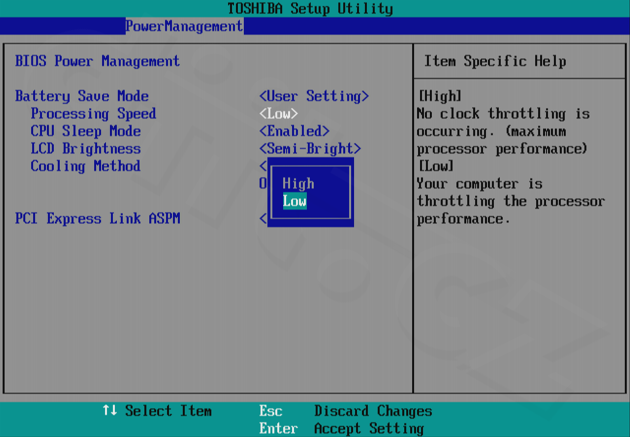This screenshot has width=630, height=437.
Task: Click the Item Specific Help header
Action: pos(495,61)
